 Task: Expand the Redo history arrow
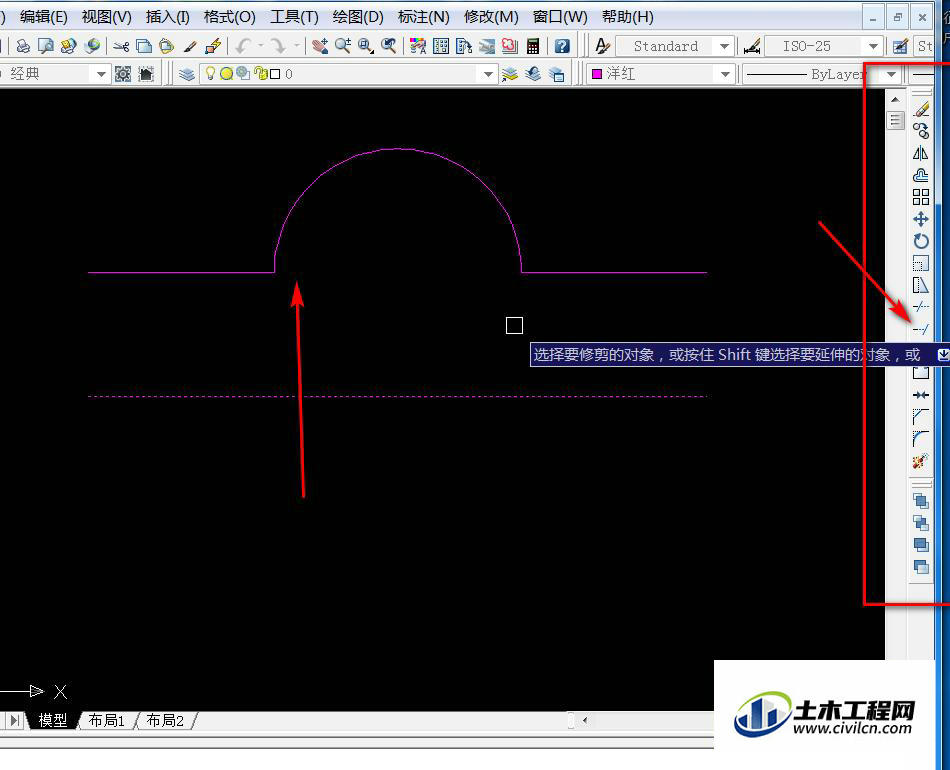(x=297, y=45)
